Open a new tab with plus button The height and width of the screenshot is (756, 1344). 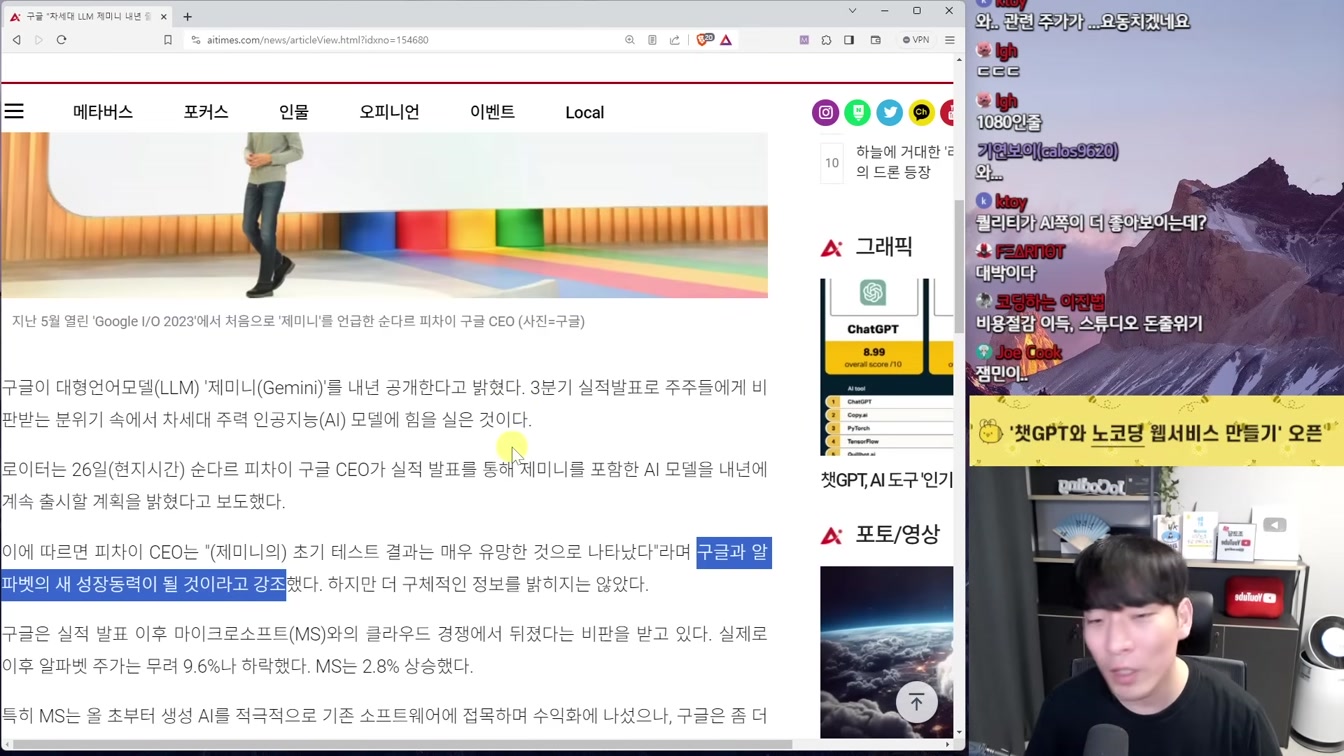click(187, 17)
